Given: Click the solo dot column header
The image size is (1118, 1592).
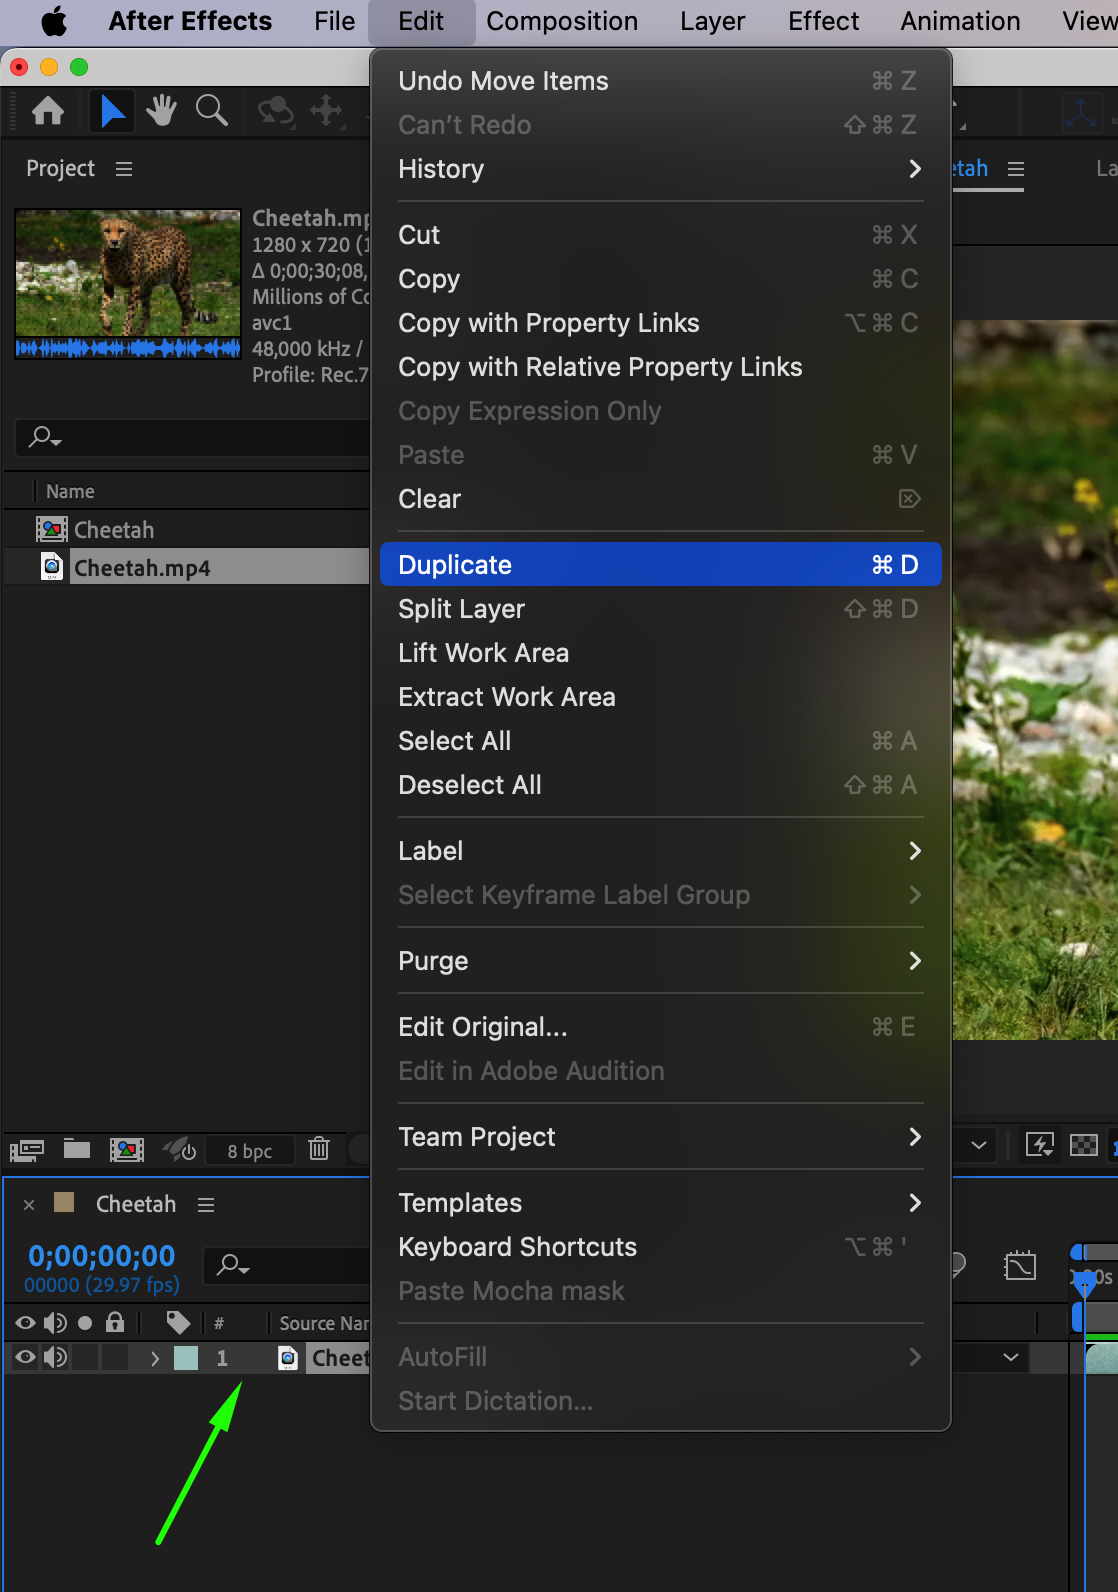Looking at the screenshot, I should 85,1323.
